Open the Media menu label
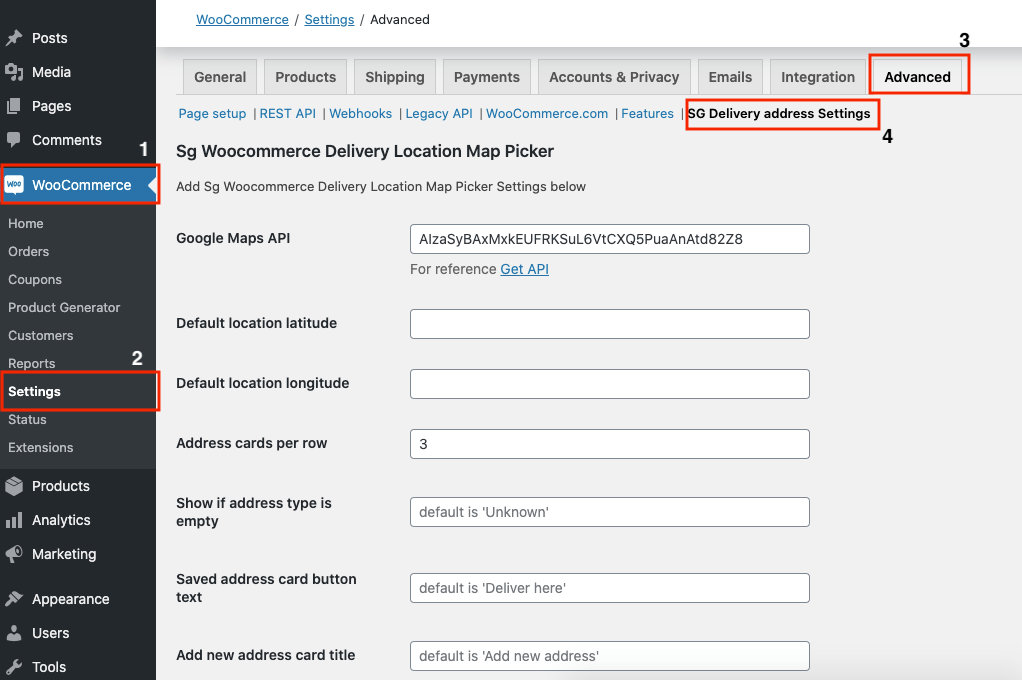Viewport: 1022px width, 680px height. (51, 72)
